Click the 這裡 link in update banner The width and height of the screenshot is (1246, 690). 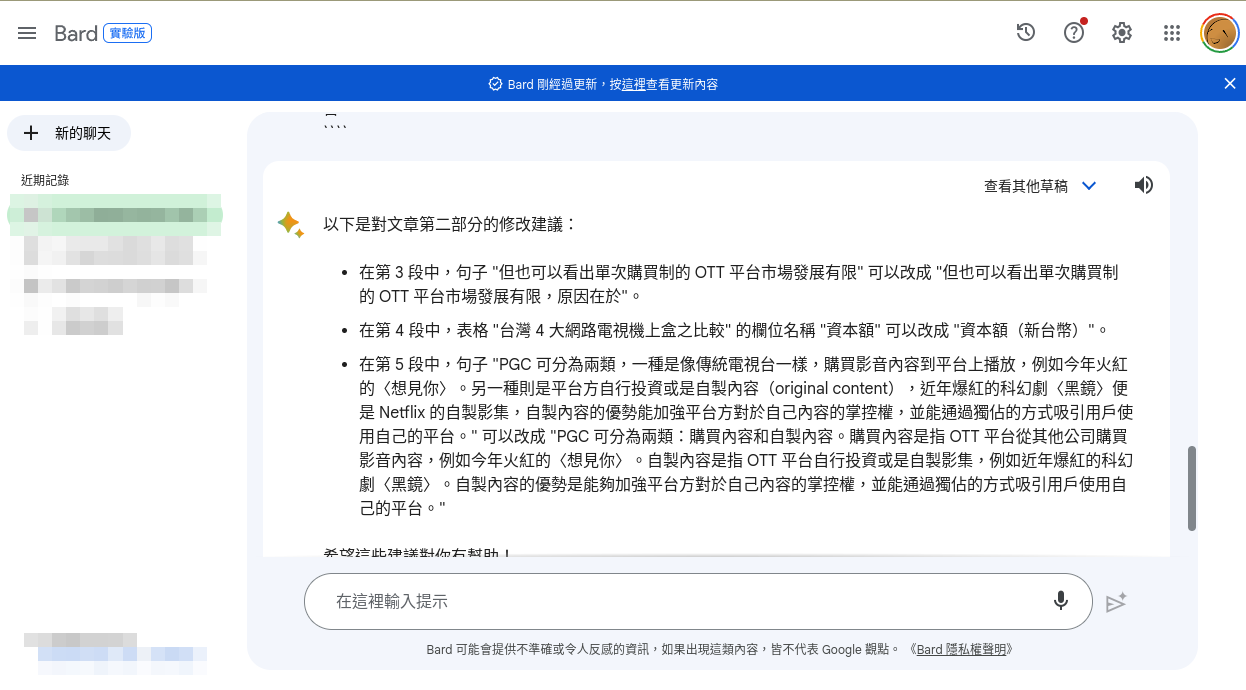coord(634,85)
